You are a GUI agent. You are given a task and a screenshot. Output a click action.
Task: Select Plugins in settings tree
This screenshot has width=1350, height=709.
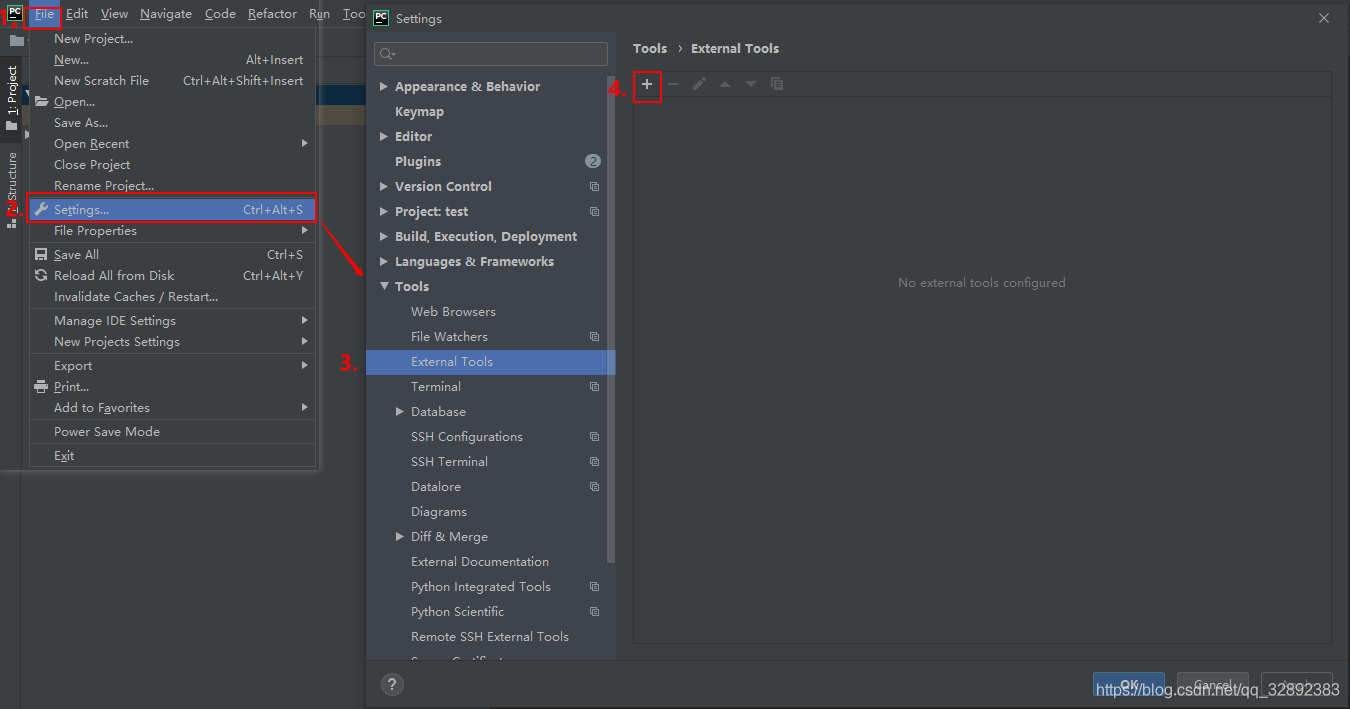(418, 161)
